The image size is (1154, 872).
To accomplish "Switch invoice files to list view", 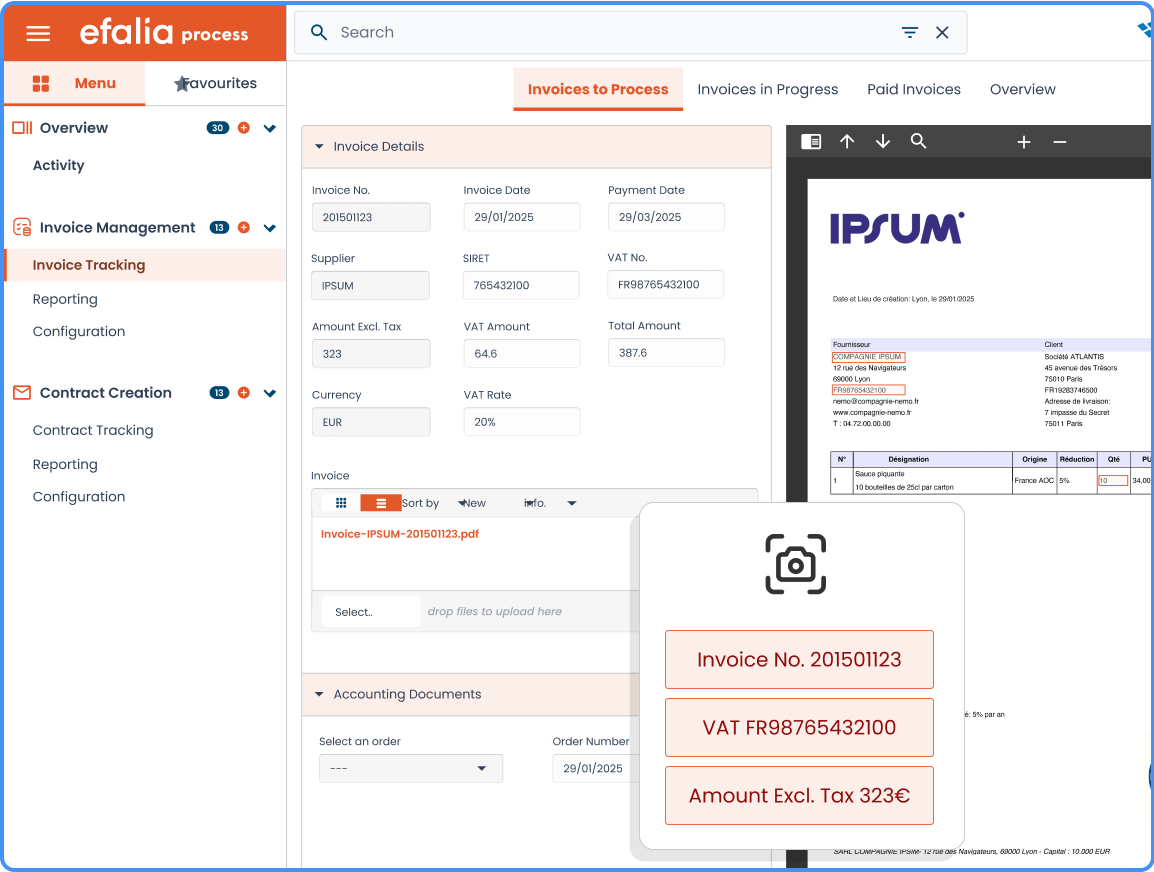I will [x=380, y=503].
